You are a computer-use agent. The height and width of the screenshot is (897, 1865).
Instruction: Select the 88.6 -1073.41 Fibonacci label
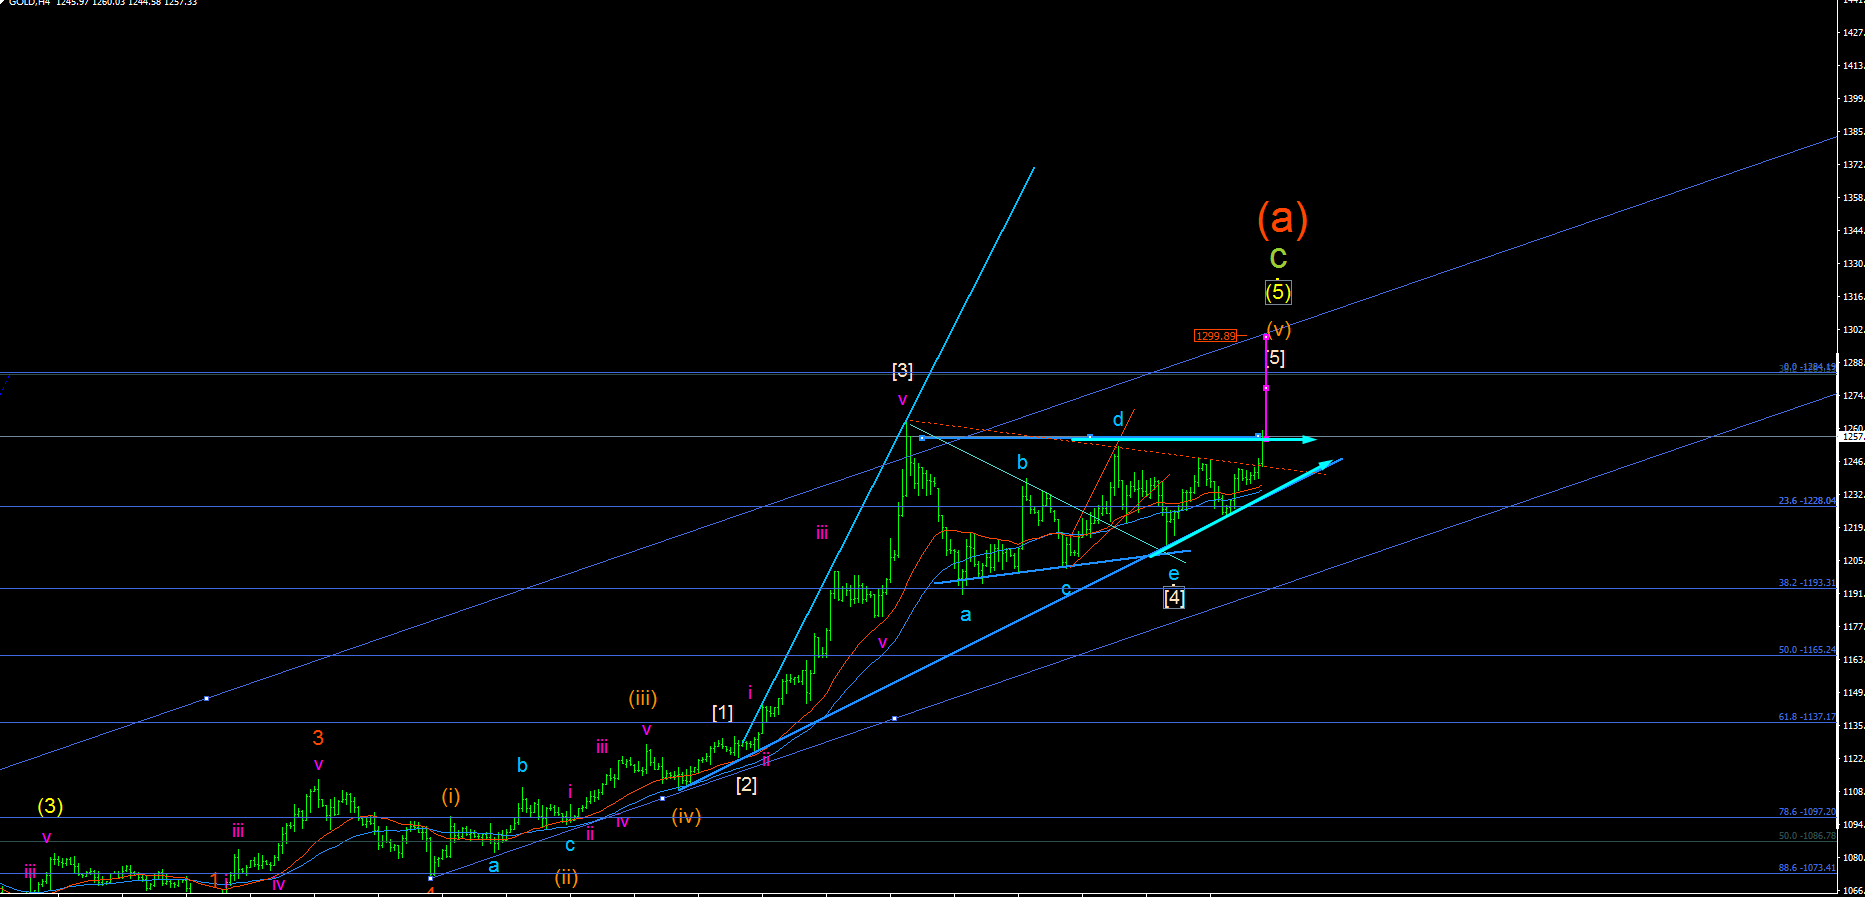1807,868
